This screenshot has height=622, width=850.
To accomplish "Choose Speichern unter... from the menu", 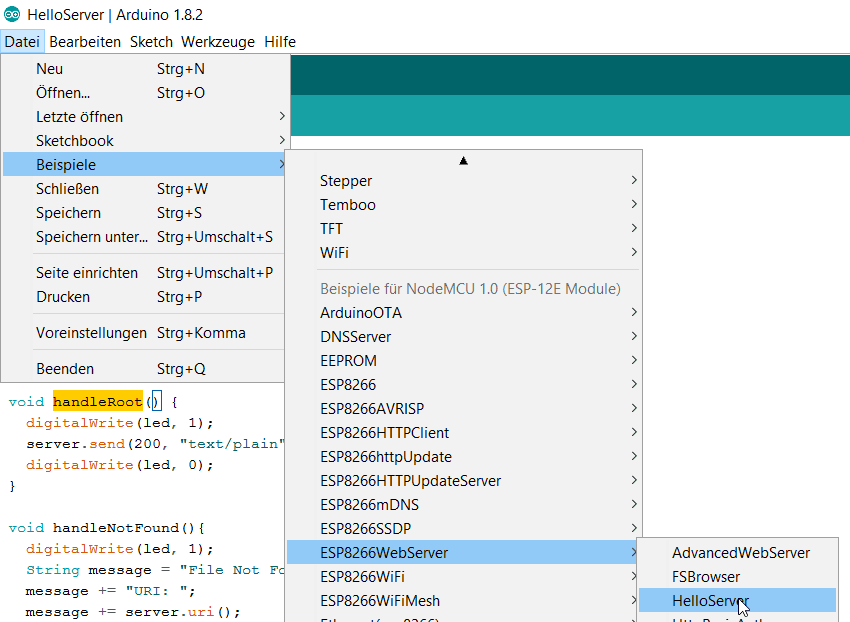I will pyautogui.click(x=92, y=237).
